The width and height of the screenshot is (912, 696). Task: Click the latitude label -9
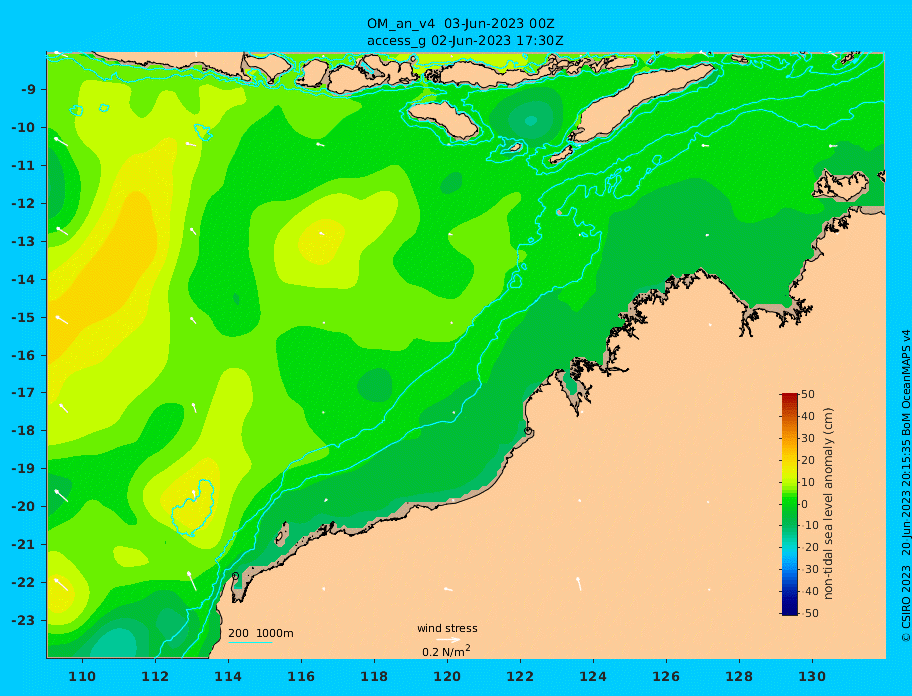[x=29, y=90]
